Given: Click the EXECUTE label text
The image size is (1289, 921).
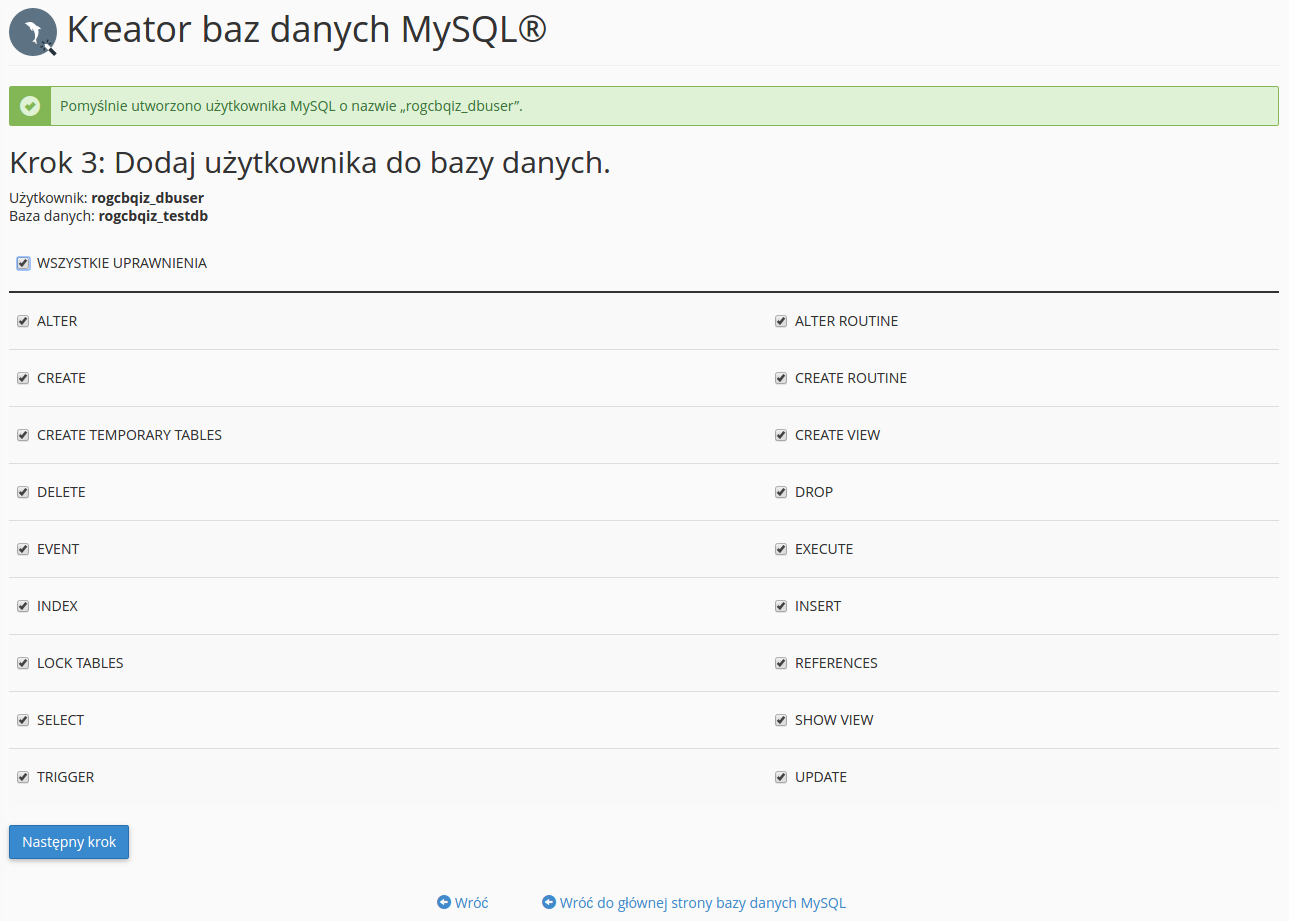Looking at the screenshot, I should [x=824, y=549].
